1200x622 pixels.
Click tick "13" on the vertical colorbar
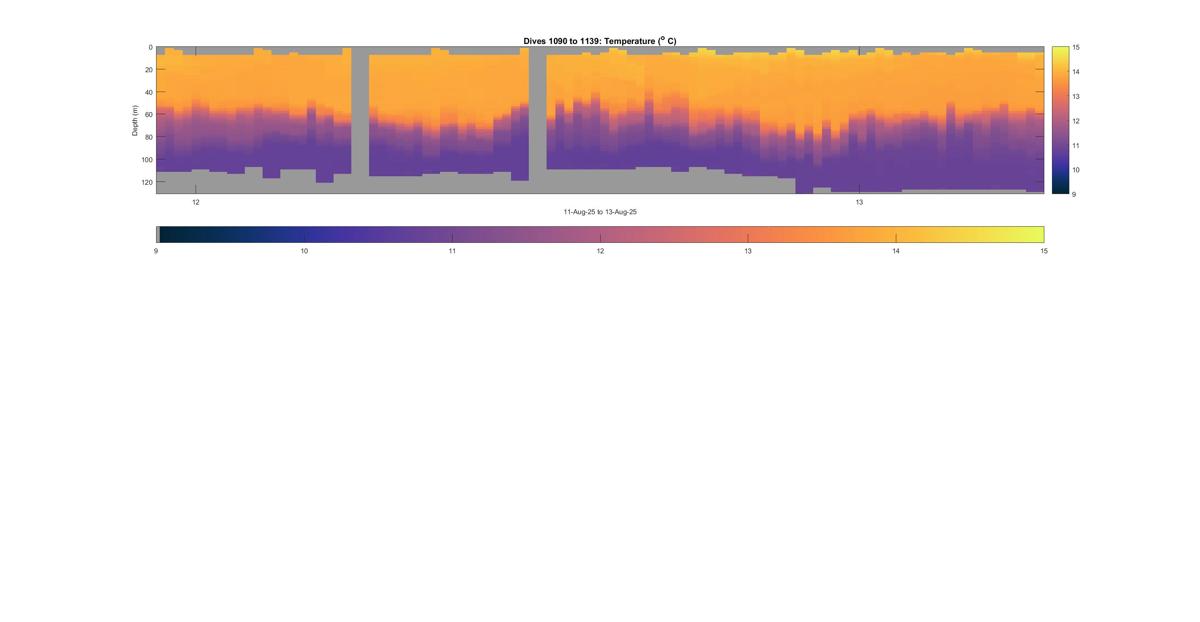coord(1076,96)
